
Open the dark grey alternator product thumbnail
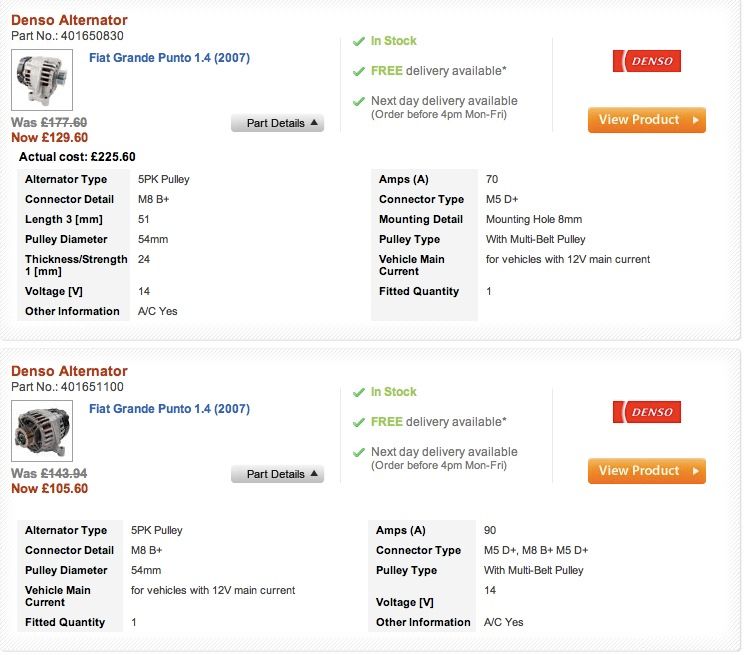(x=42, y=431)
